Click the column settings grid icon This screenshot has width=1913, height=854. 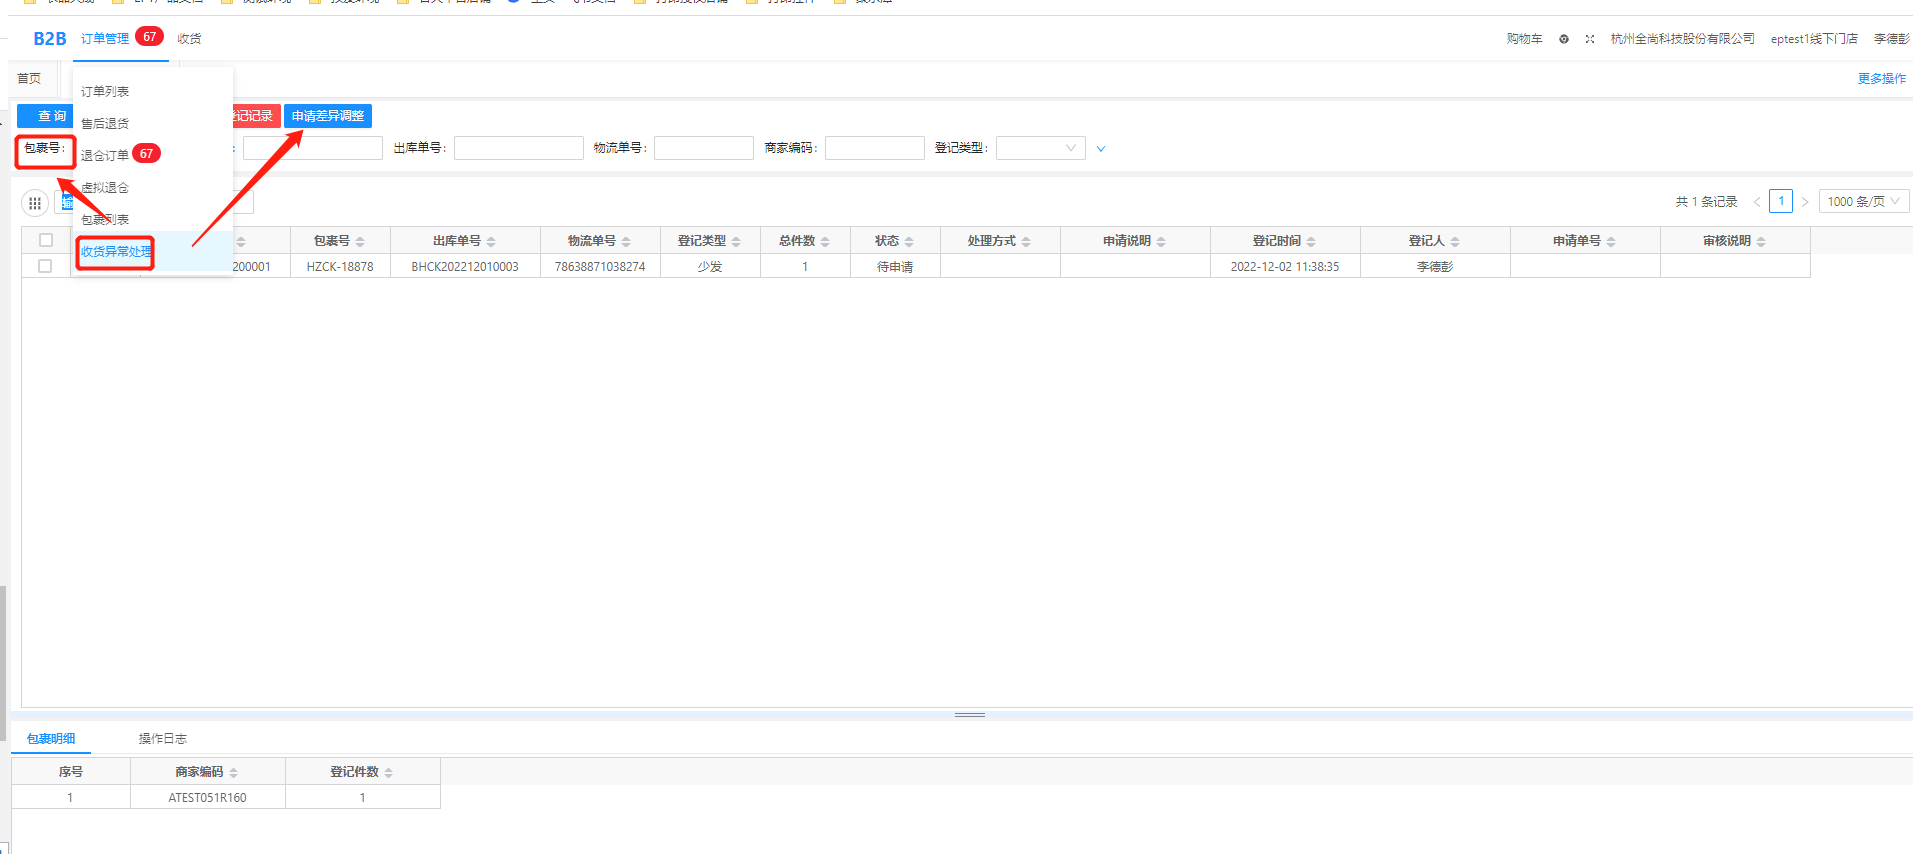35,203
